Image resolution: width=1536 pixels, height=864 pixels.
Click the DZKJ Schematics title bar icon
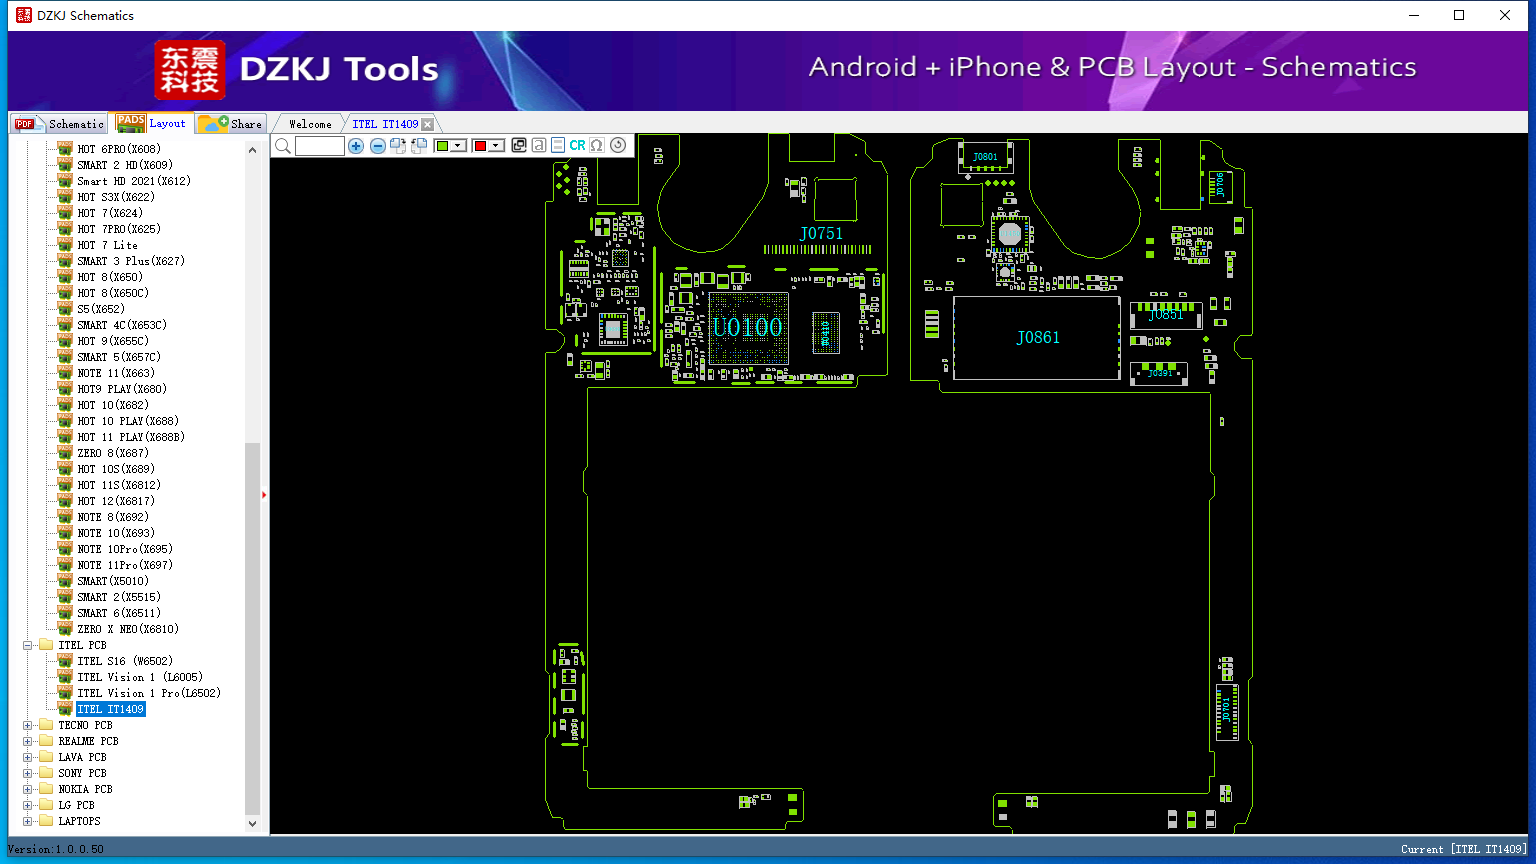(24, 15)
